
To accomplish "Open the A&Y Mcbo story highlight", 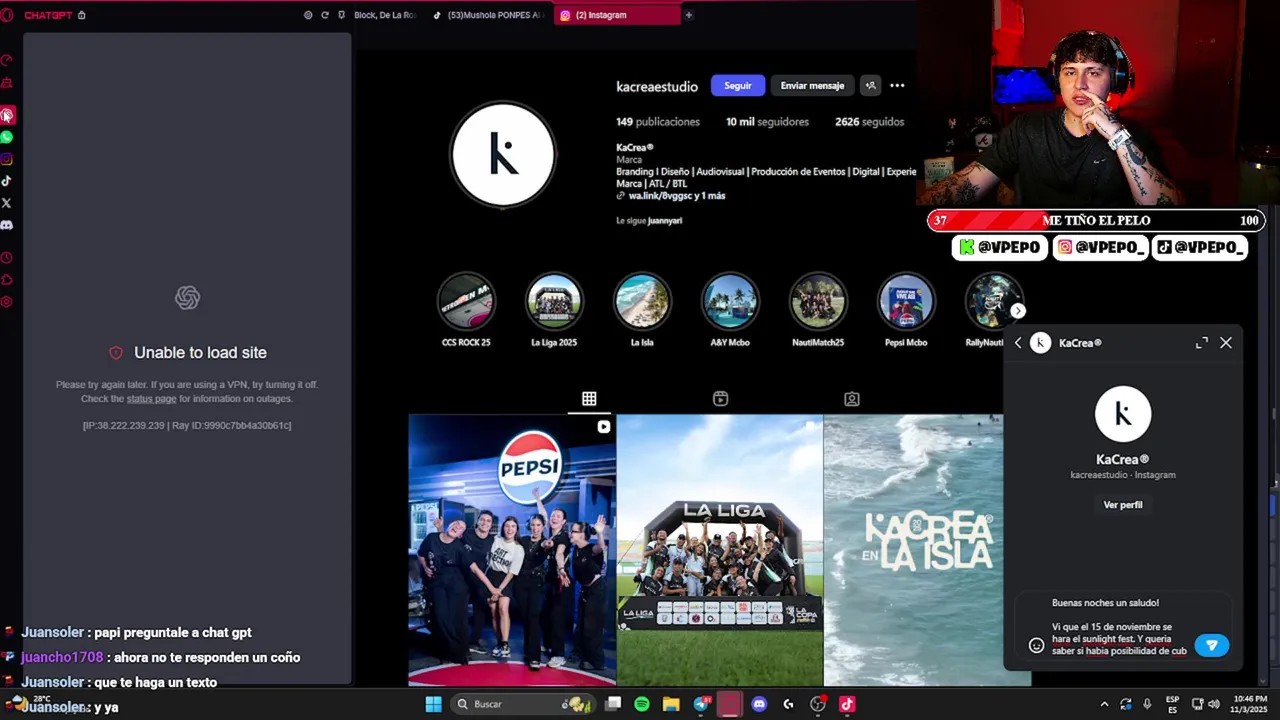I will tap(730, 301).
